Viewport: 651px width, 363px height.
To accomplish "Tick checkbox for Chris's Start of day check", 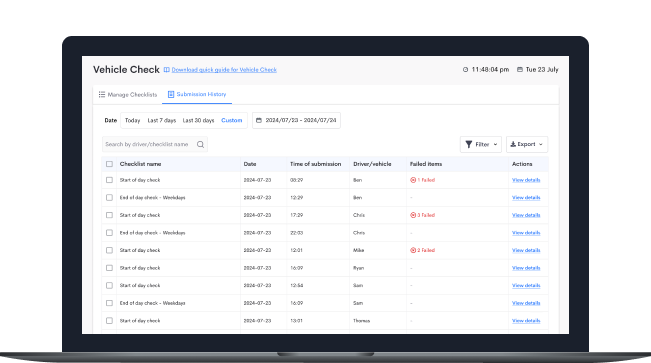I will (109, 215).
